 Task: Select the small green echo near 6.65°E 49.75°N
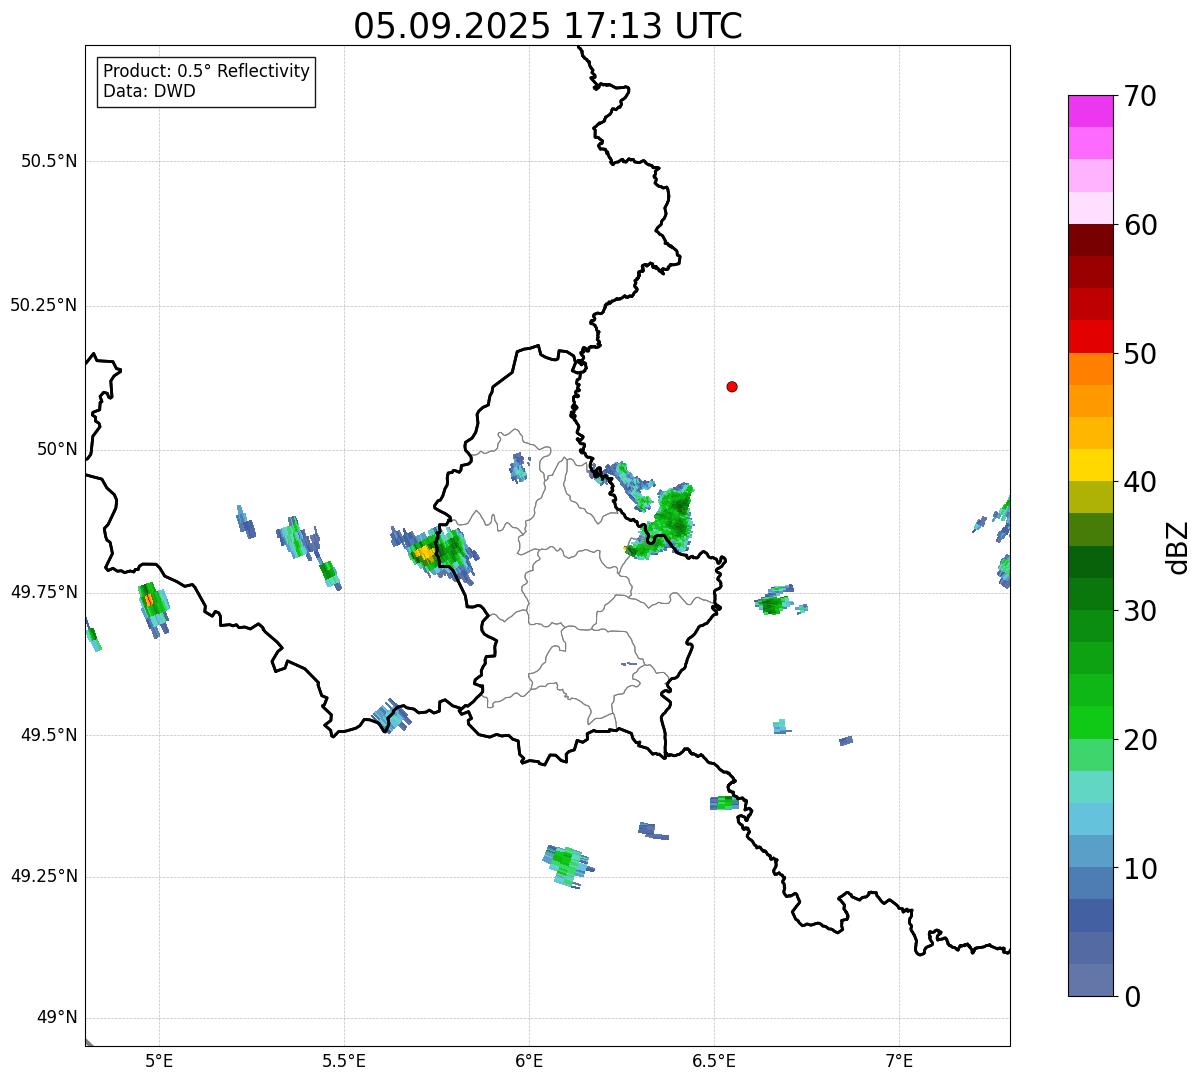773,603
